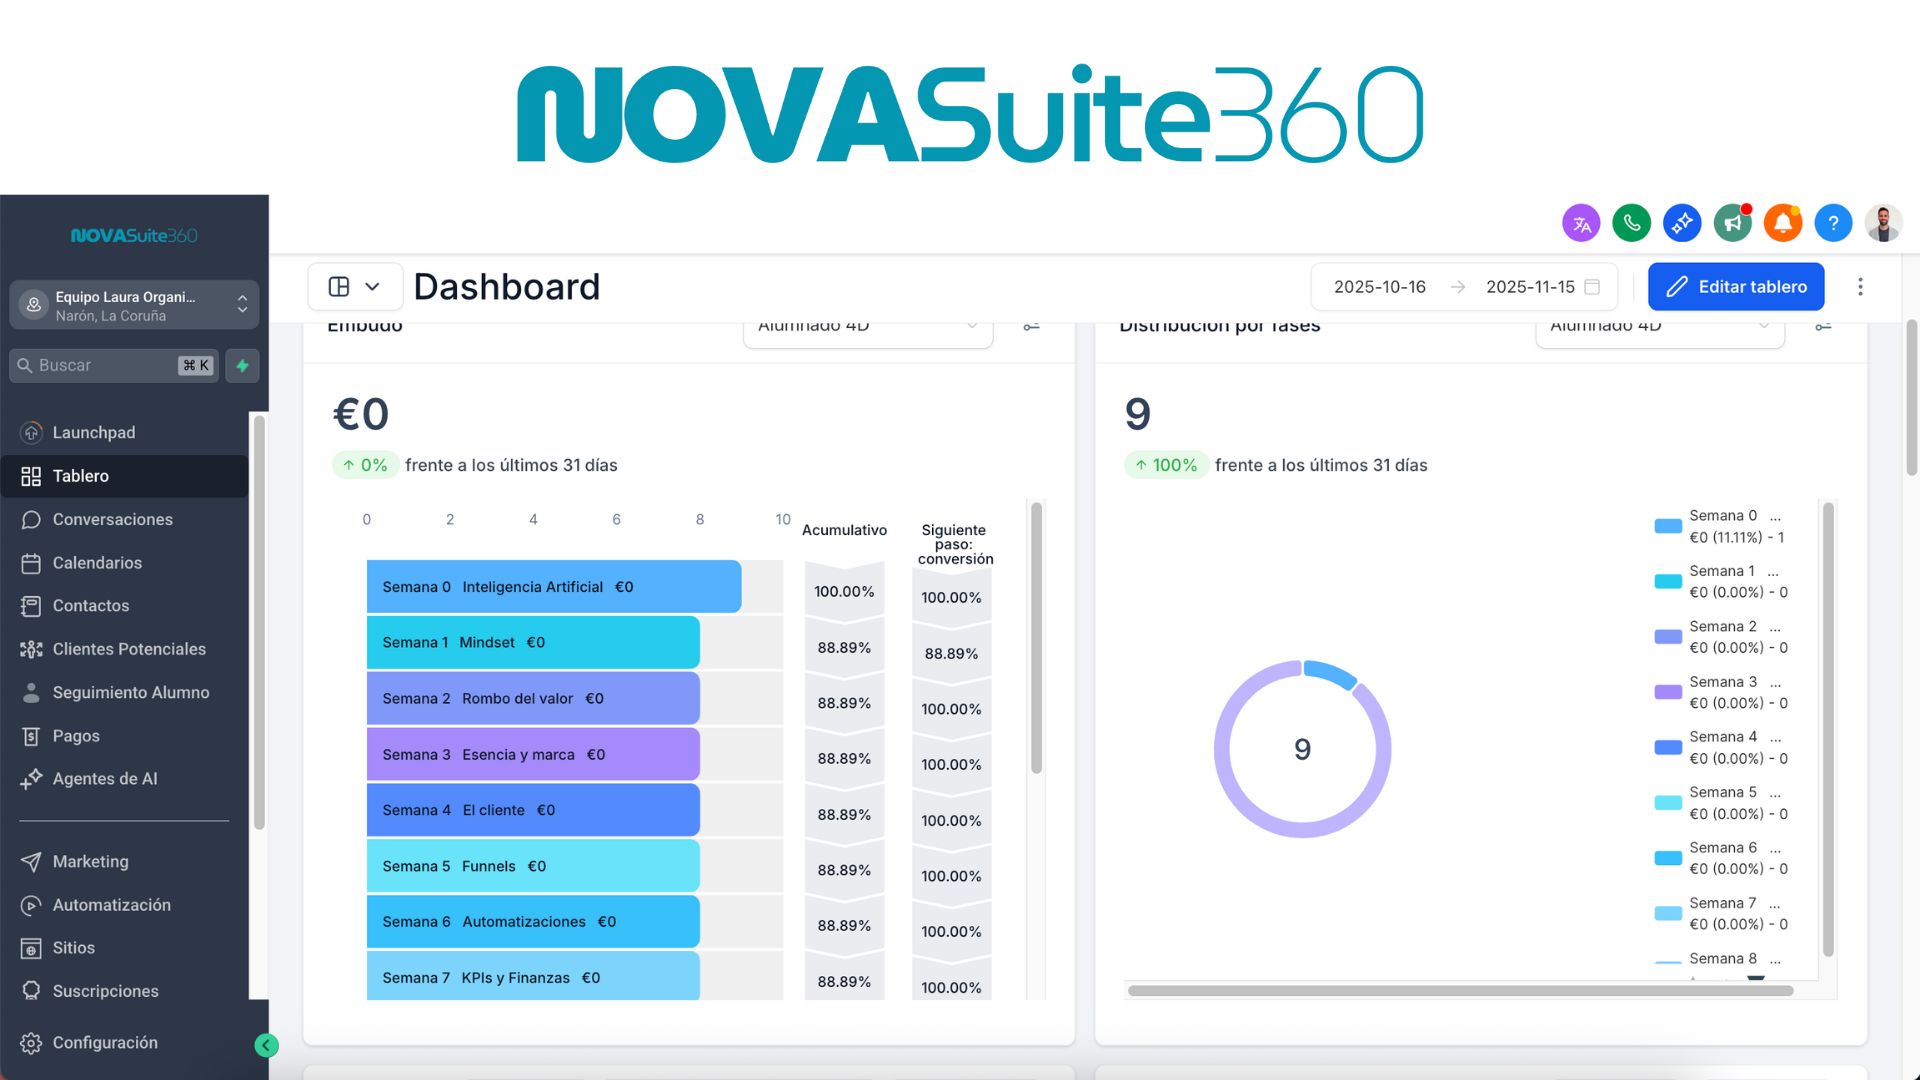Open the green phone dialer icon

coord(1631,223)
